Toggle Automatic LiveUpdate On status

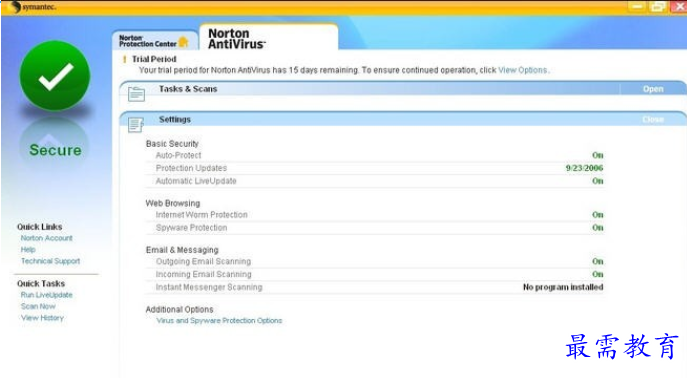coord(598,181)
